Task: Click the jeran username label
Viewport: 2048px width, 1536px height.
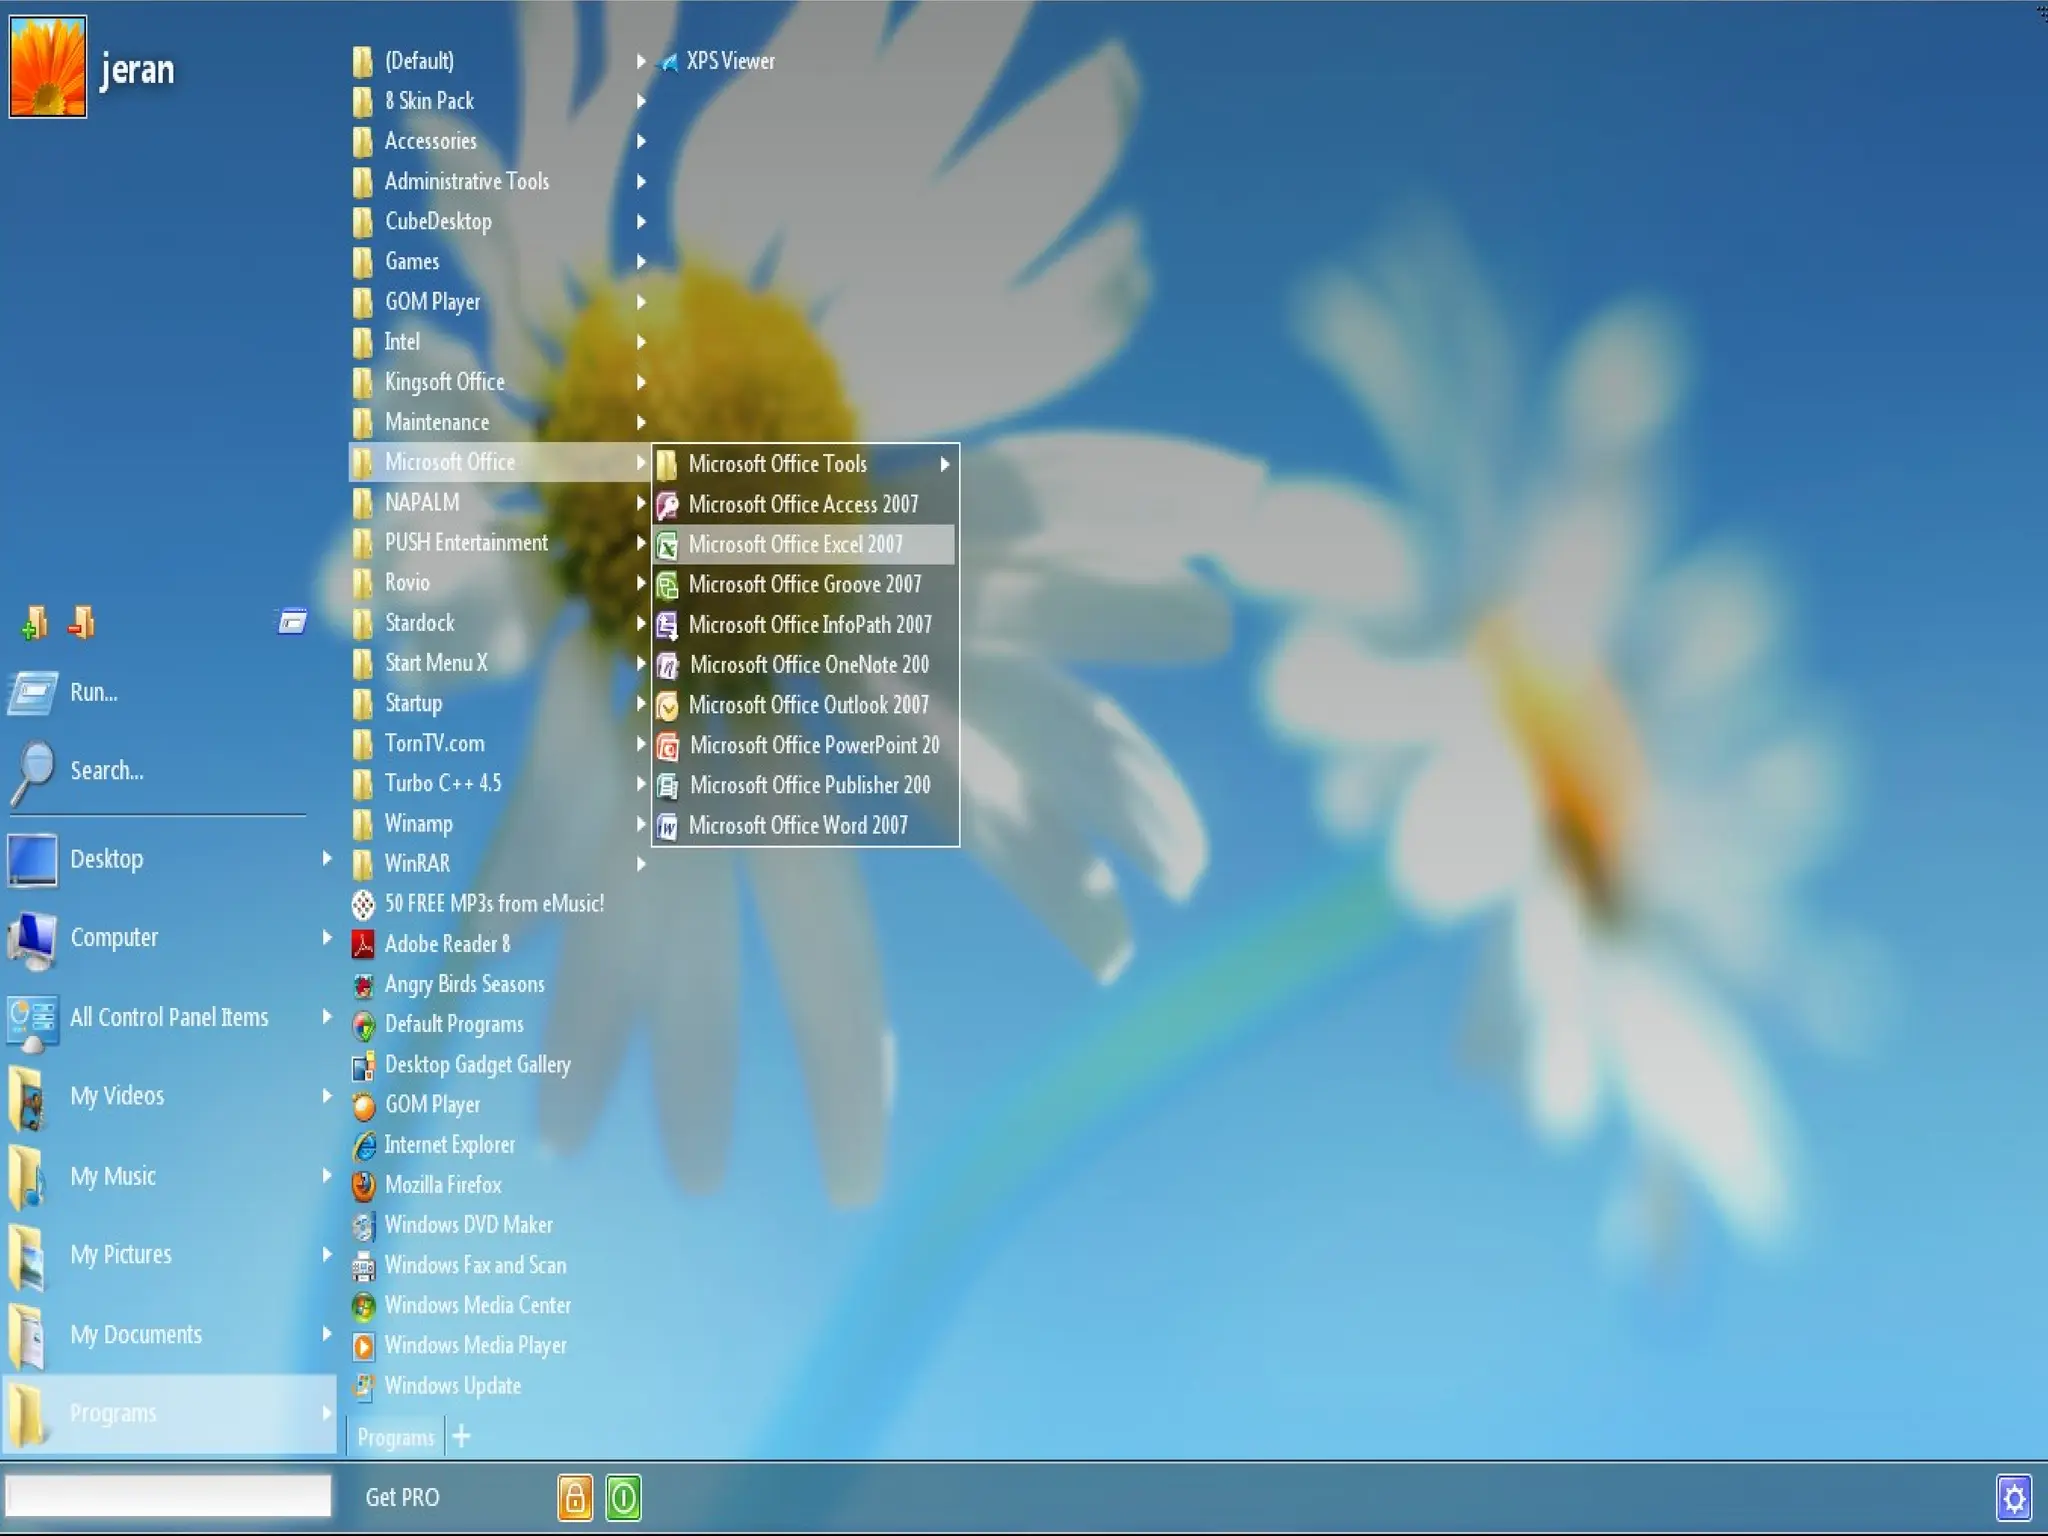Action: [137, 69]
